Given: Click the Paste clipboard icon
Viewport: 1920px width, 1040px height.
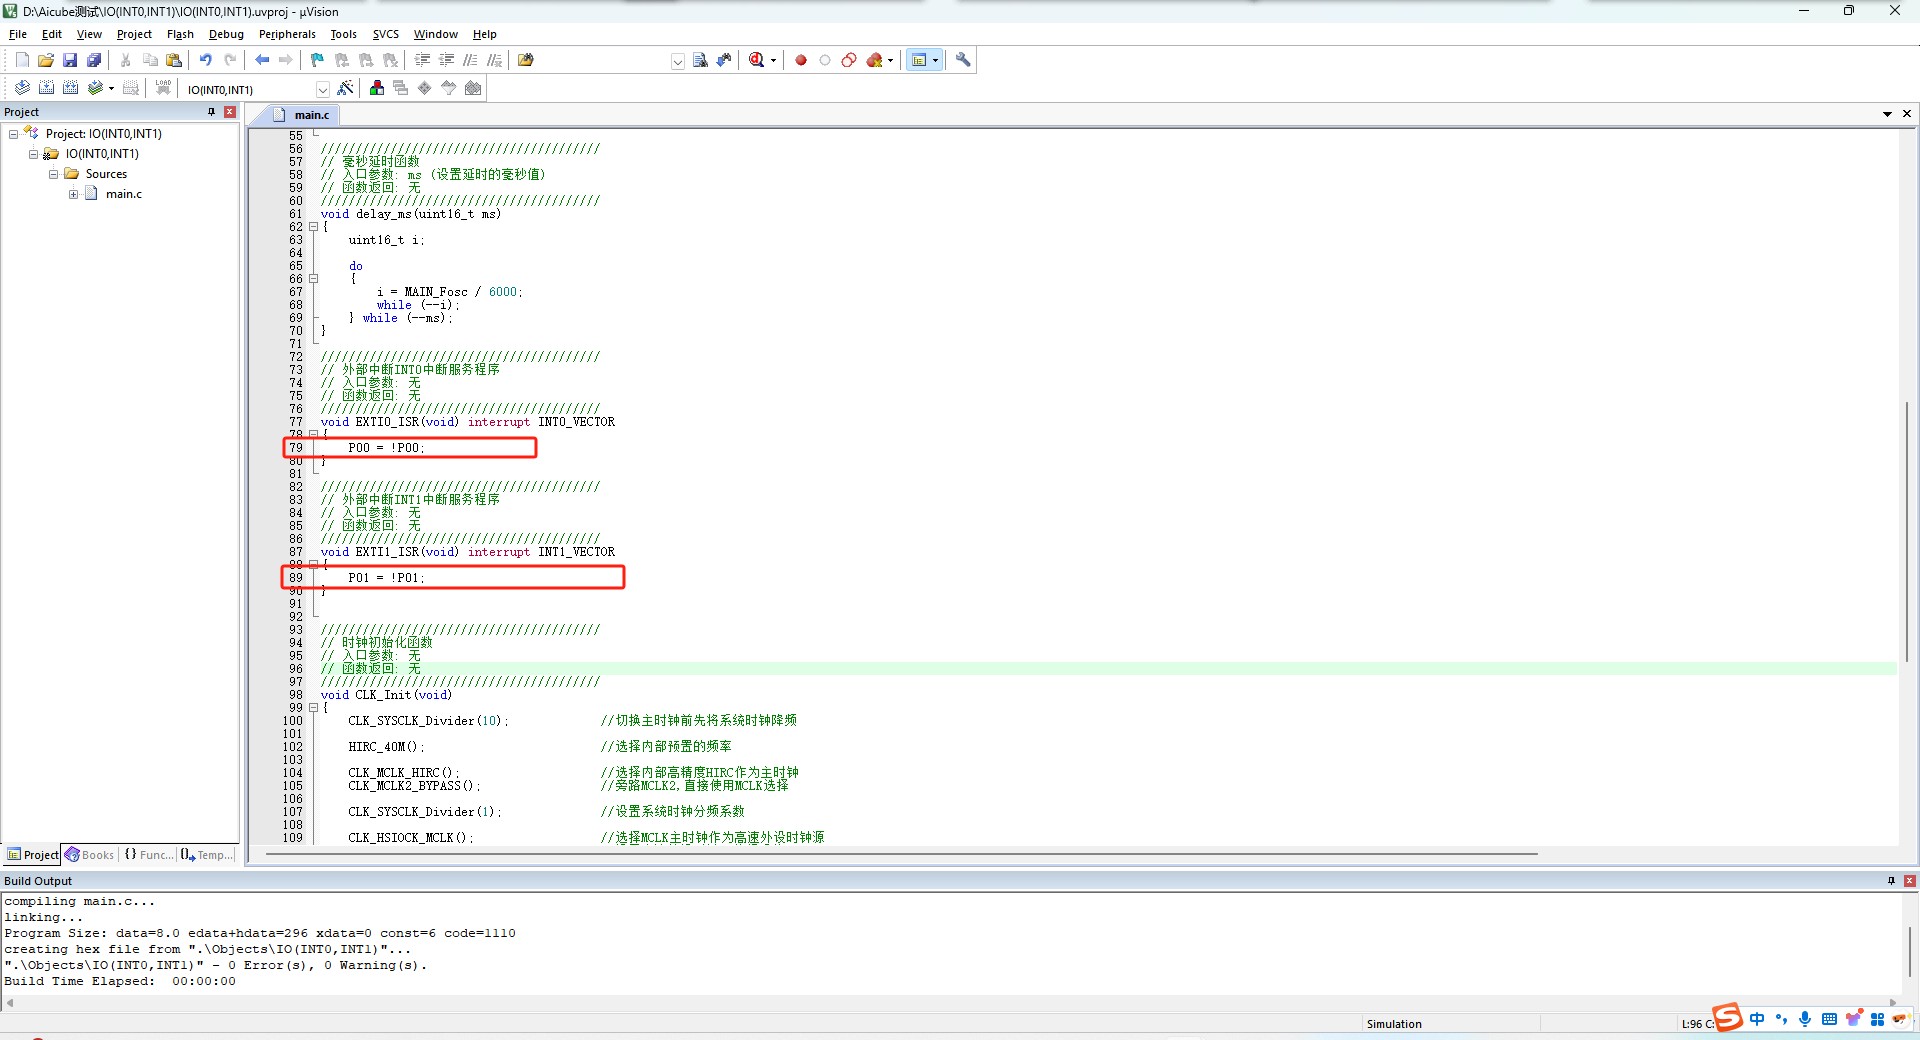Looking at the screenshot, I should (174, 60).
